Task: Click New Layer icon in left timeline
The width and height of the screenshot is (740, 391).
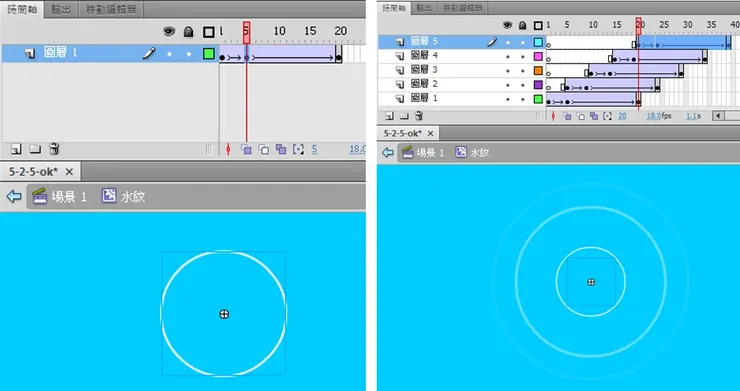Action: (x=17, y=150)
